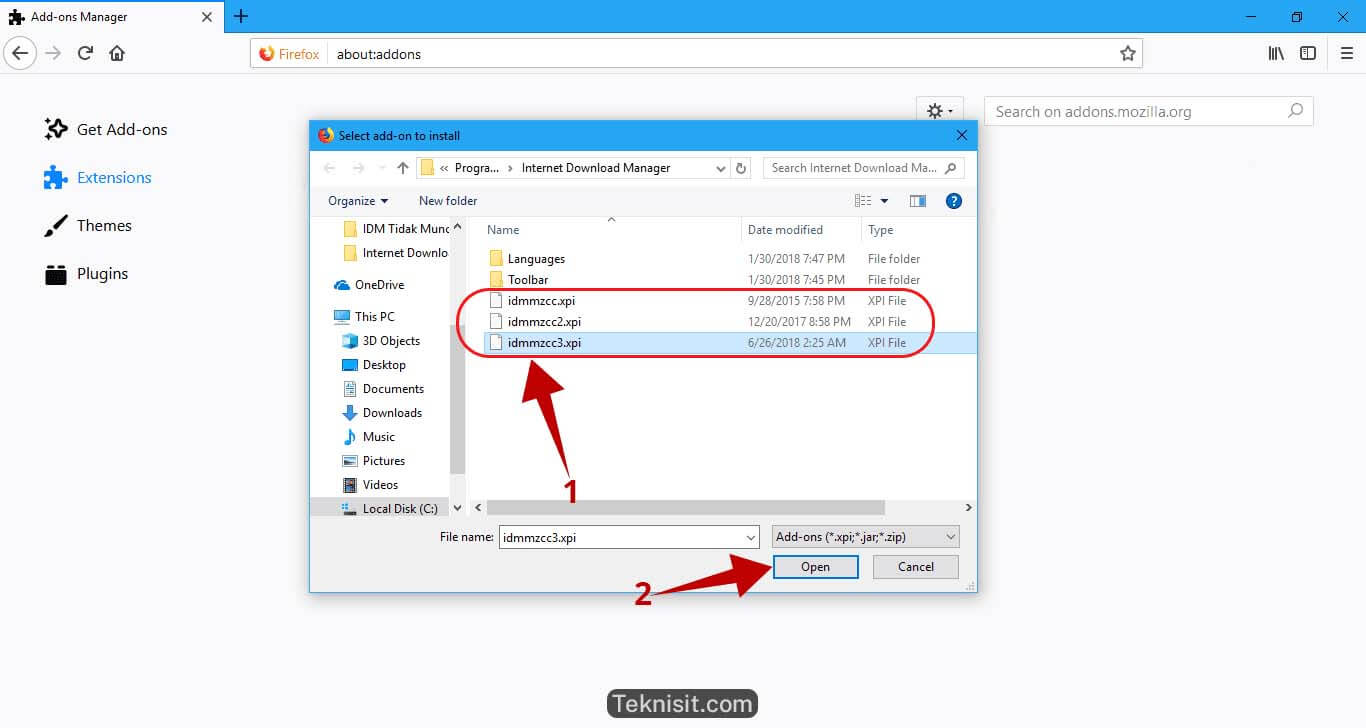Open Downloads in navigation pane
Viewport: 1366px width, 728px height.
pos(382,413)
